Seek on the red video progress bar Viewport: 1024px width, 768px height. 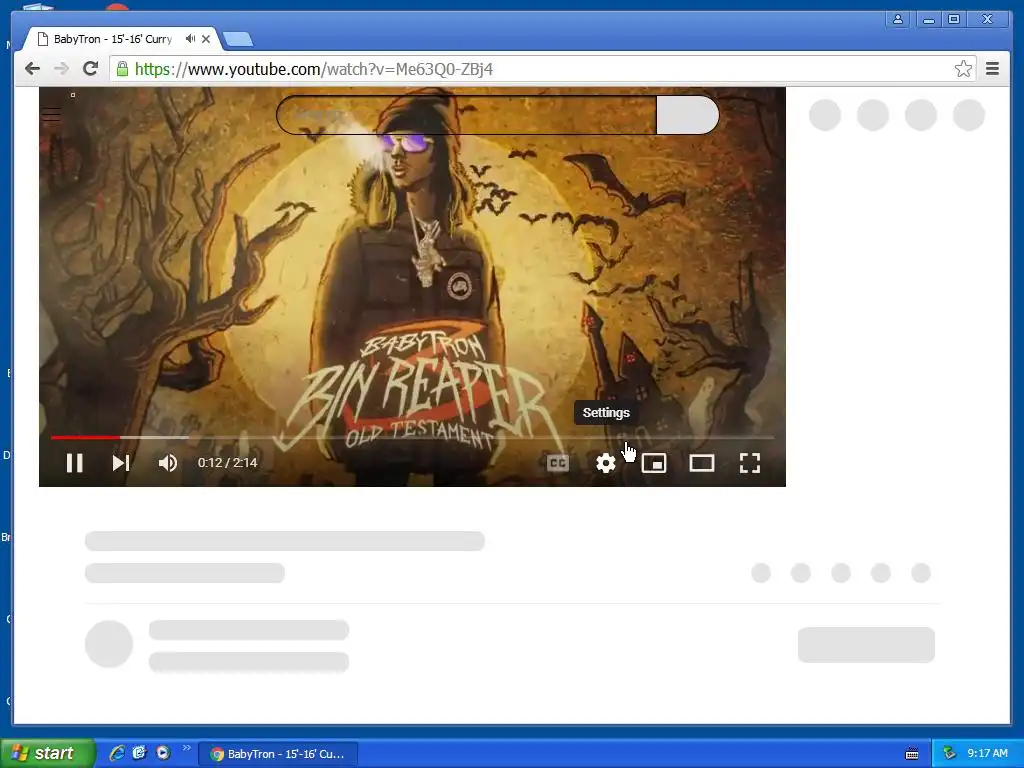pyautogui.click(x=412, y=437)
